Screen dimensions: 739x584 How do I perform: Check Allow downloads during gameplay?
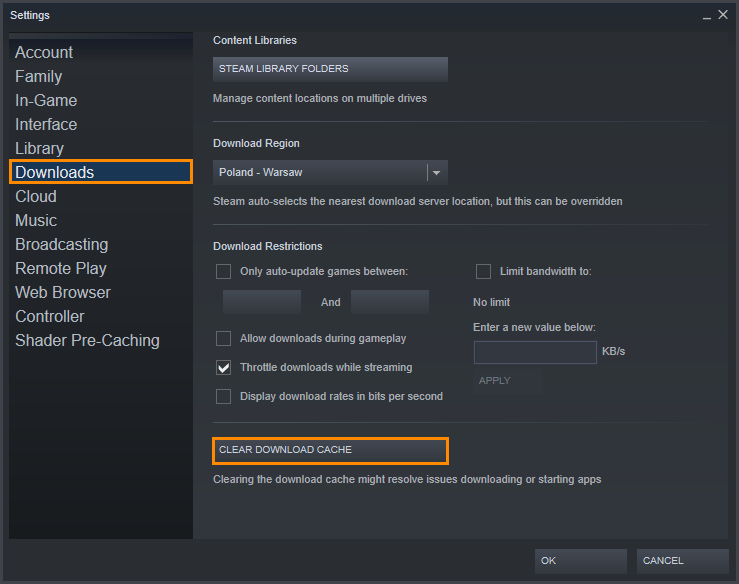pos(223,338)
